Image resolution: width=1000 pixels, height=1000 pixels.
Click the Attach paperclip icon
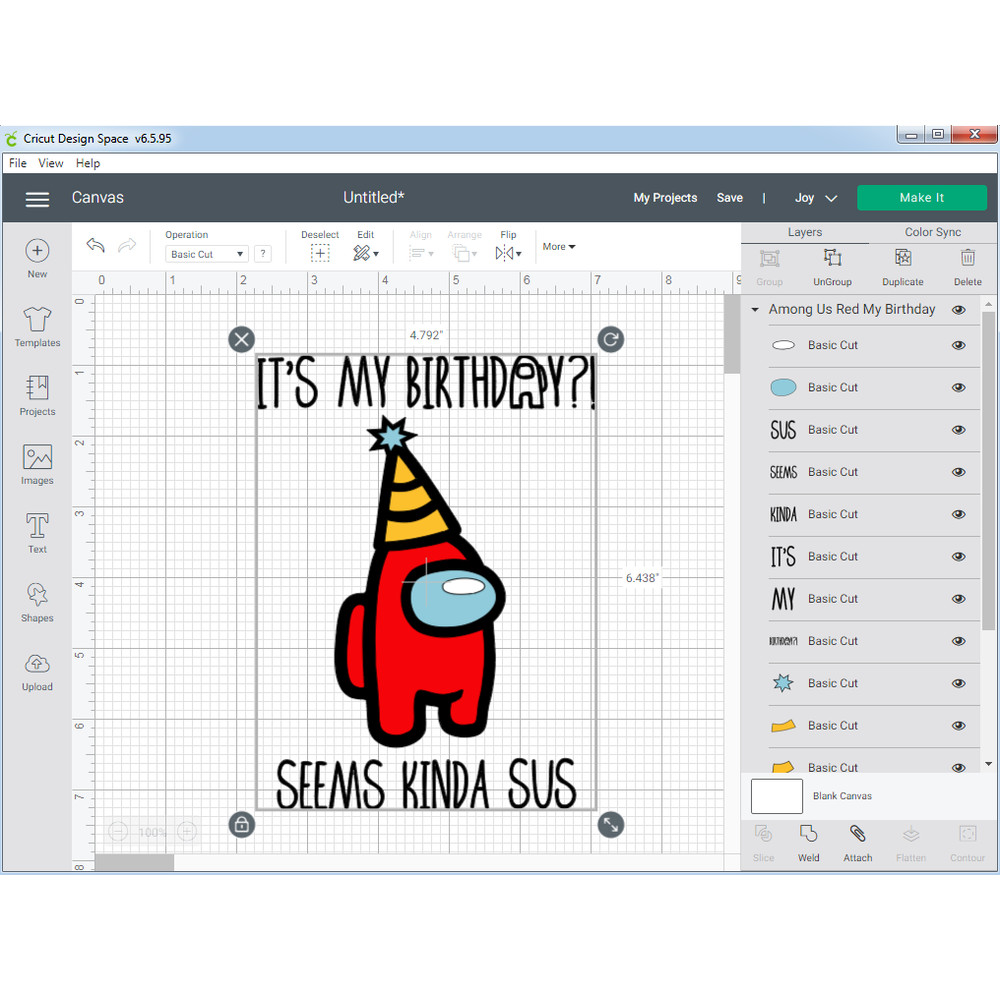857,841
